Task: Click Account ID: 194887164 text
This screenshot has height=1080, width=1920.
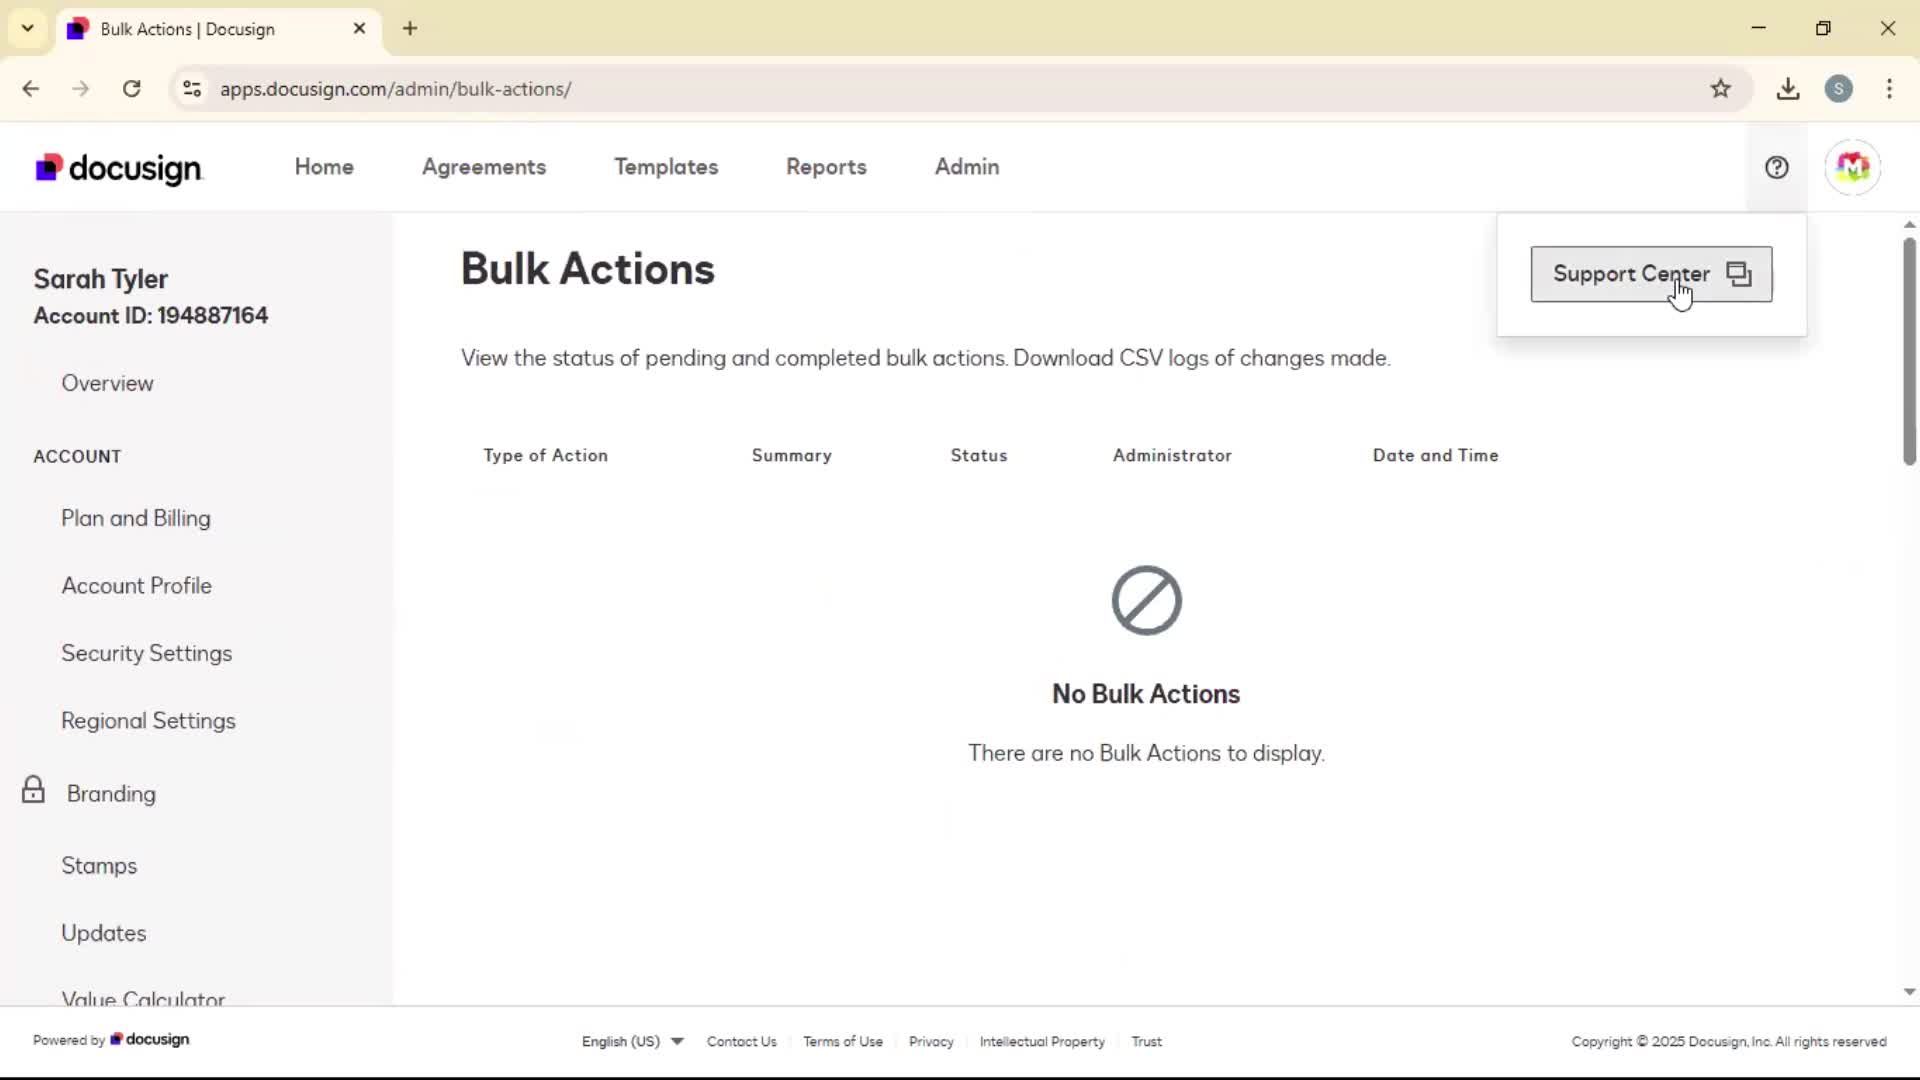Action: (x=151, y=316)
